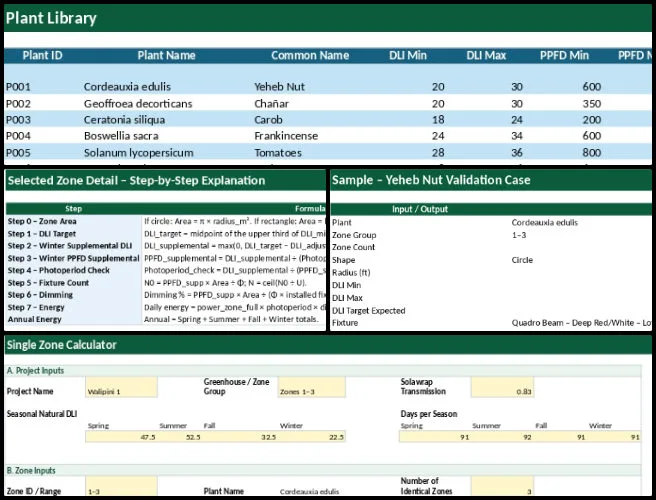Click the Single Zone Calculator title
The height and width of the screenshot is (500, 656).
[62, 345]
